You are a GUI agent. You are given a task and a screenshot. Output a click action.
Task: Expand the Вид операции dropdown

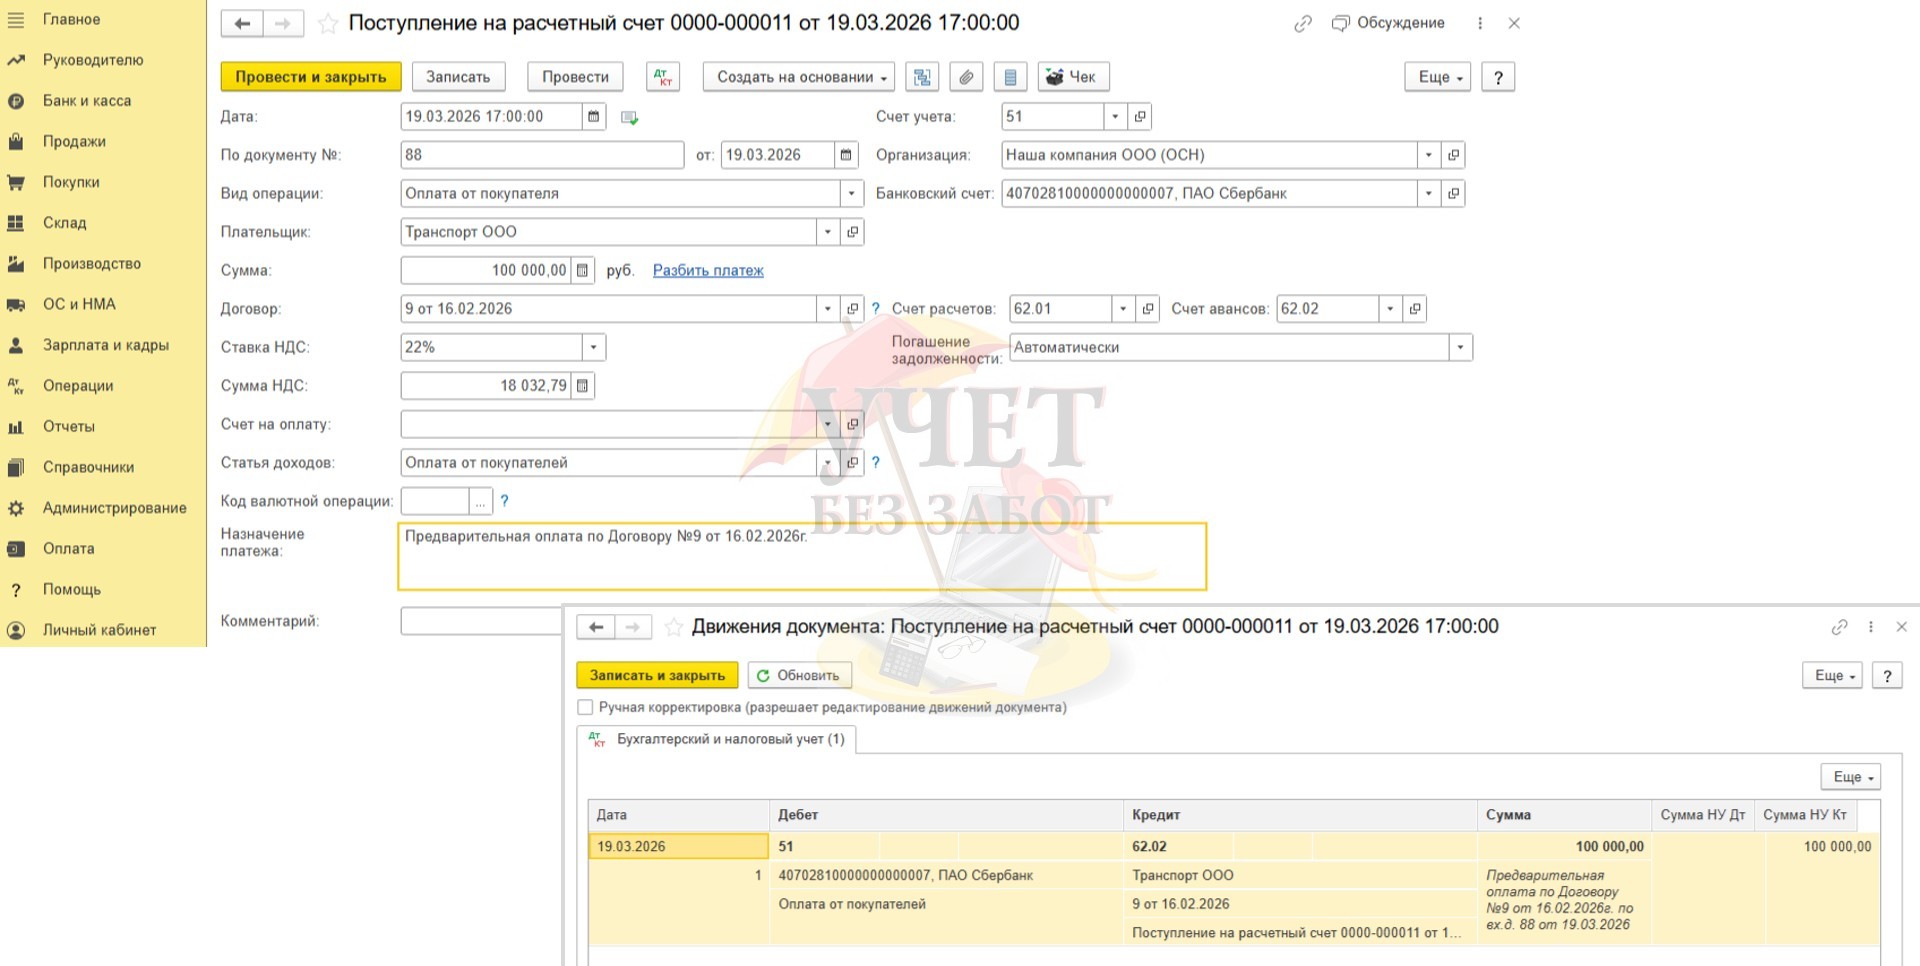(851, 194)
